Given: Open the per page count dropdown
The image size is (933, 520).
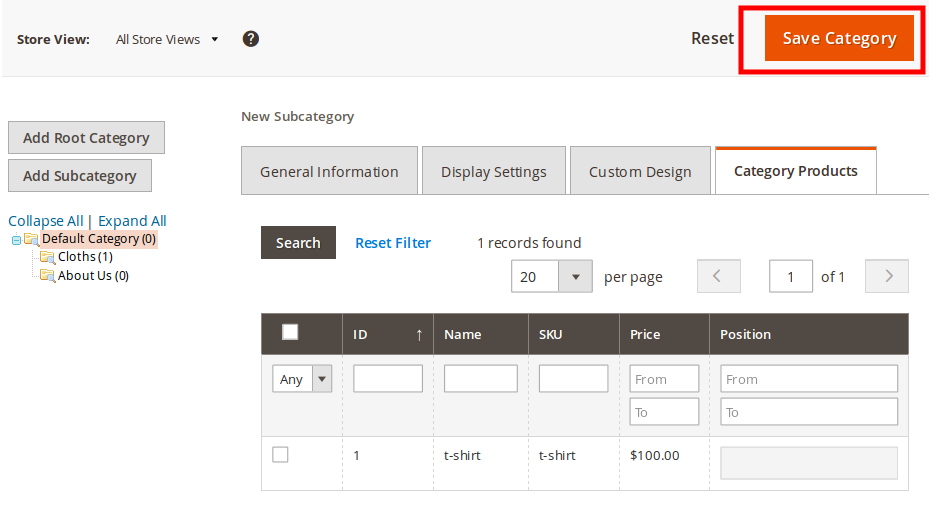Looking at the screenshot, I should click(x=575, y=277).
